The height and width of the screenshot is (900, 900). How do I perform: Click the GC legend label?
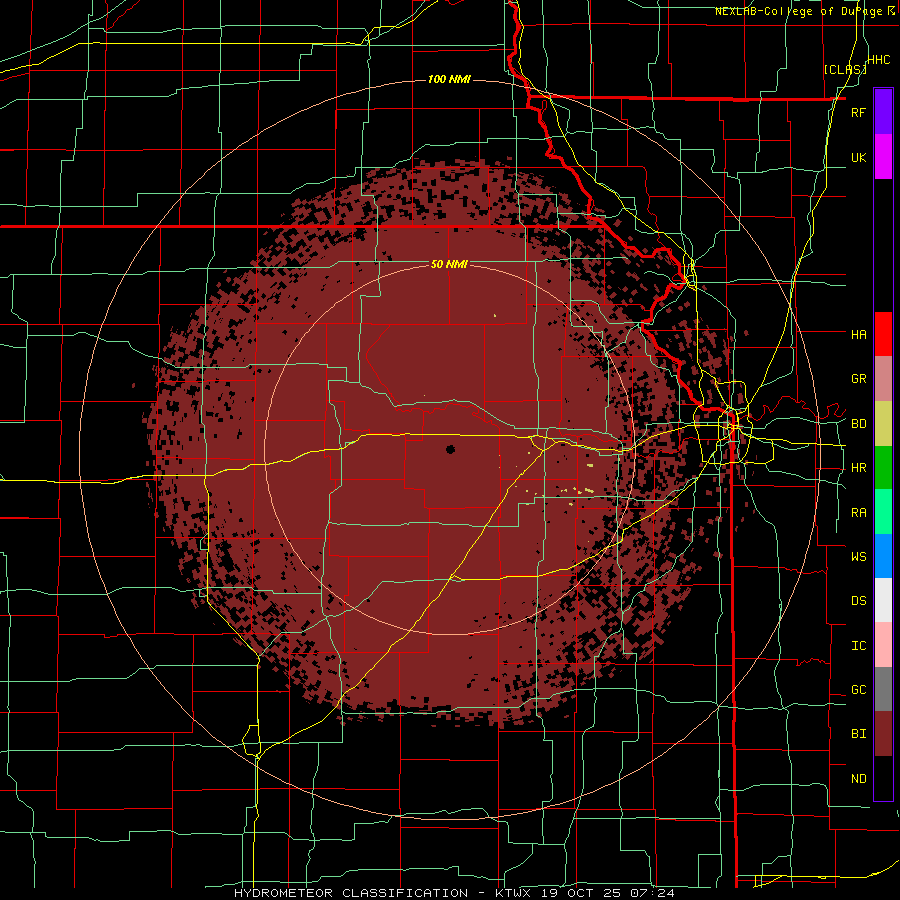[858, 690]
